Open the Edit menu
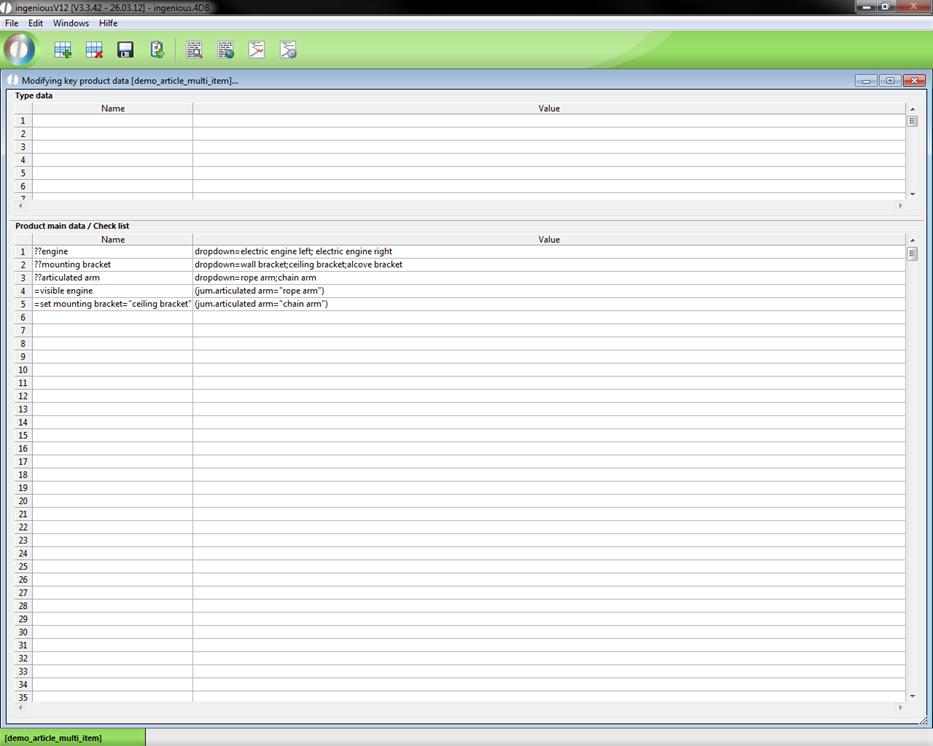Screen dimensions: 933x746 point(35,23)
